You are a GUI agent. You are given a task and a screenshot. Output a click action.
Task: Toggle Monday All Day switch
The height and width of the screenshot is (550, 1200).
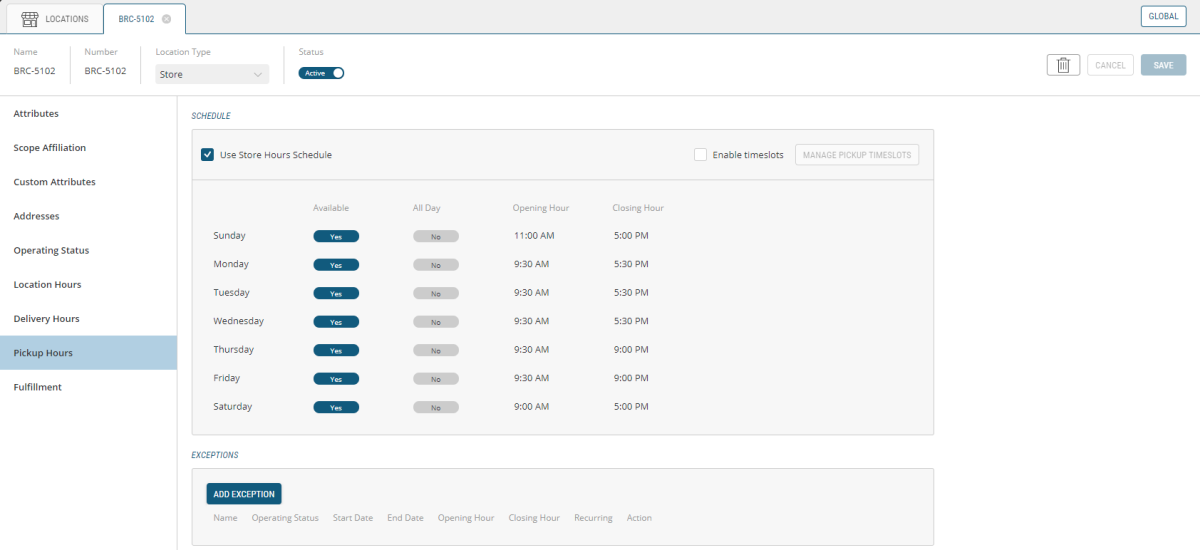pyautogui.click(x=436, y=265)
